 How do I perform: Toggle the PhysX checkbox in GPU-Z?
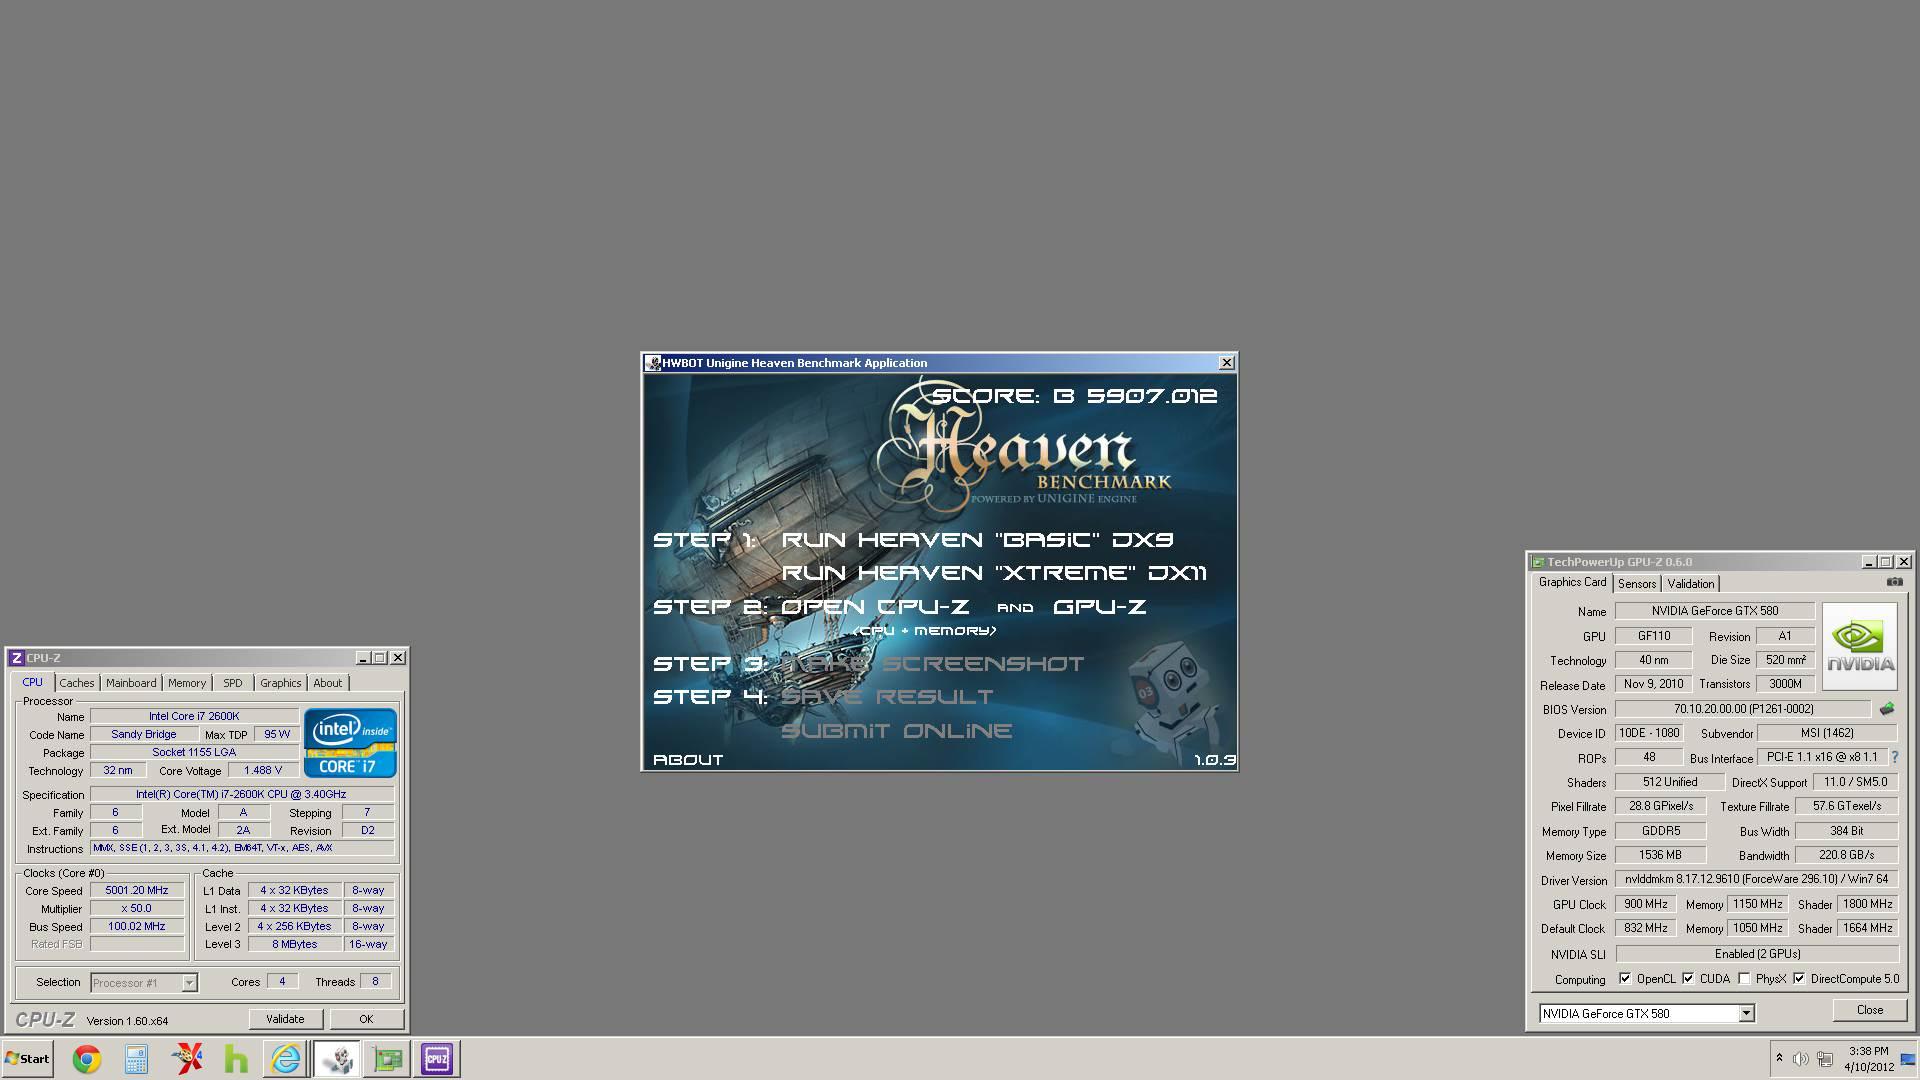[1744, 979]
